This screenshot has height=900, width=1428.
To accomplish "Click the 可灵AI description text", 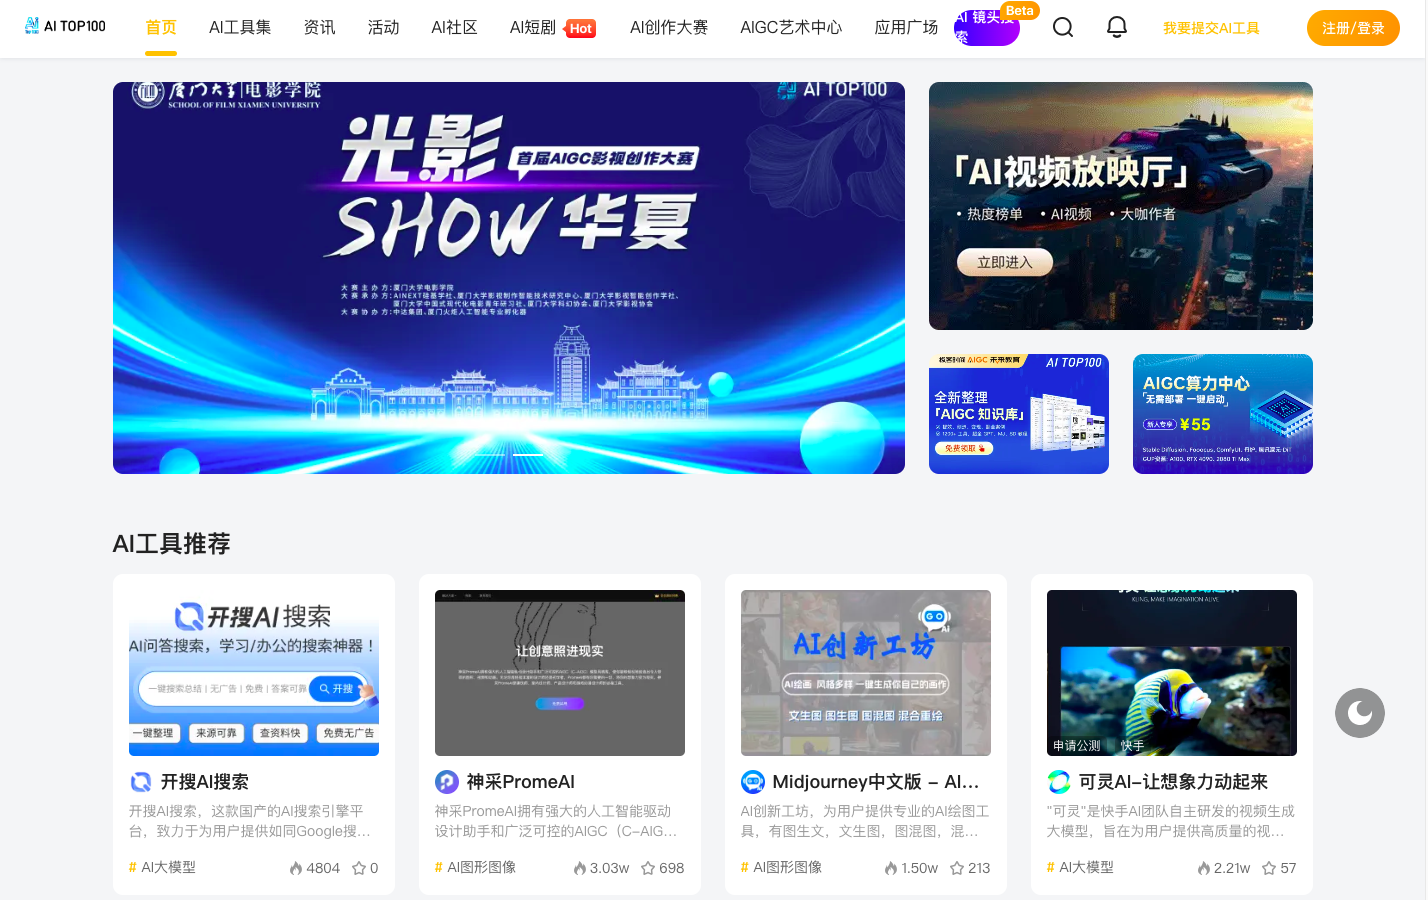I will [1171, 821].
